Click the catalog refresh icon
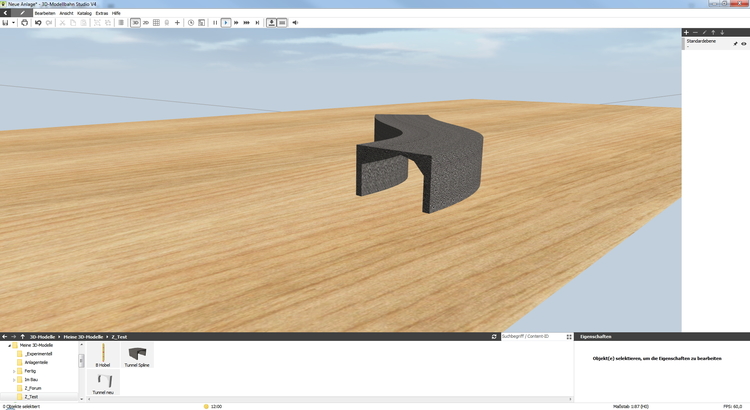The width and height of the screenshot is (750, 410). point(494,337)
